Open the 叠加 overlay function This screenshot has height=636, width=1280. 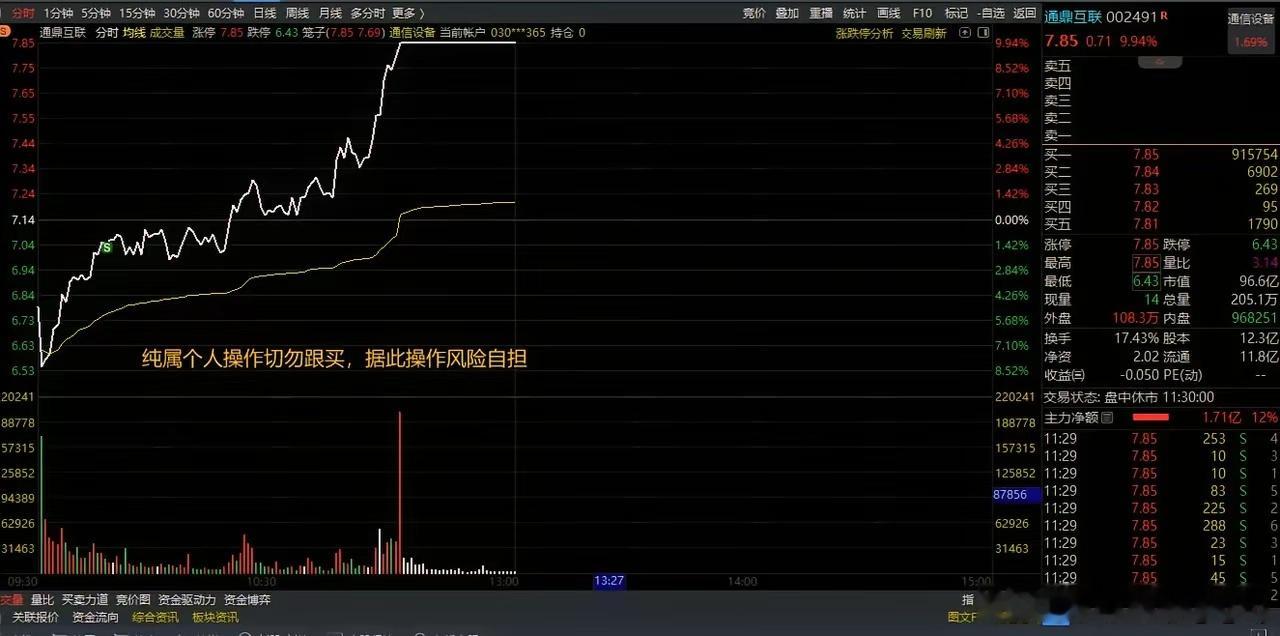(x=785, y=13)
